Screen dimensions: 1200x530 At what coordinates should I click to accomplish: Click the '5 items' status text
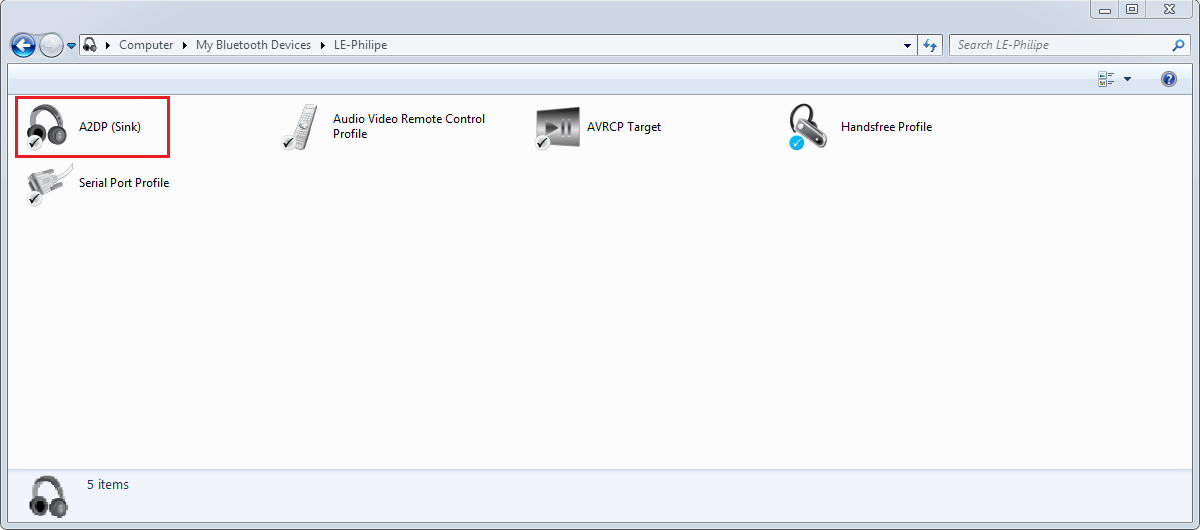click(108, 485)
